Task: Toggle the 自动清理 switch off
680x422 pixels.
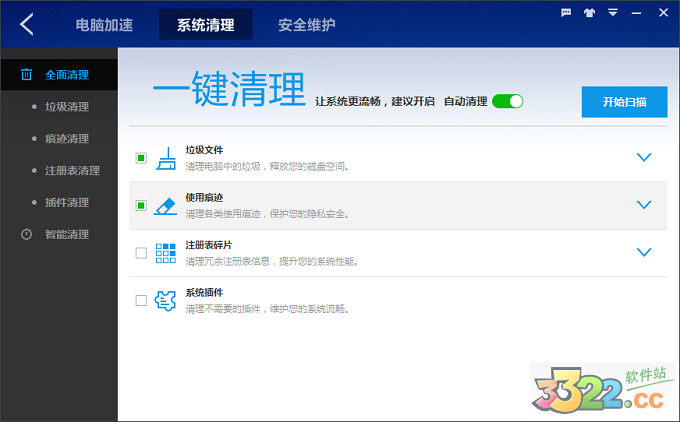Action: tap(508, 101)
